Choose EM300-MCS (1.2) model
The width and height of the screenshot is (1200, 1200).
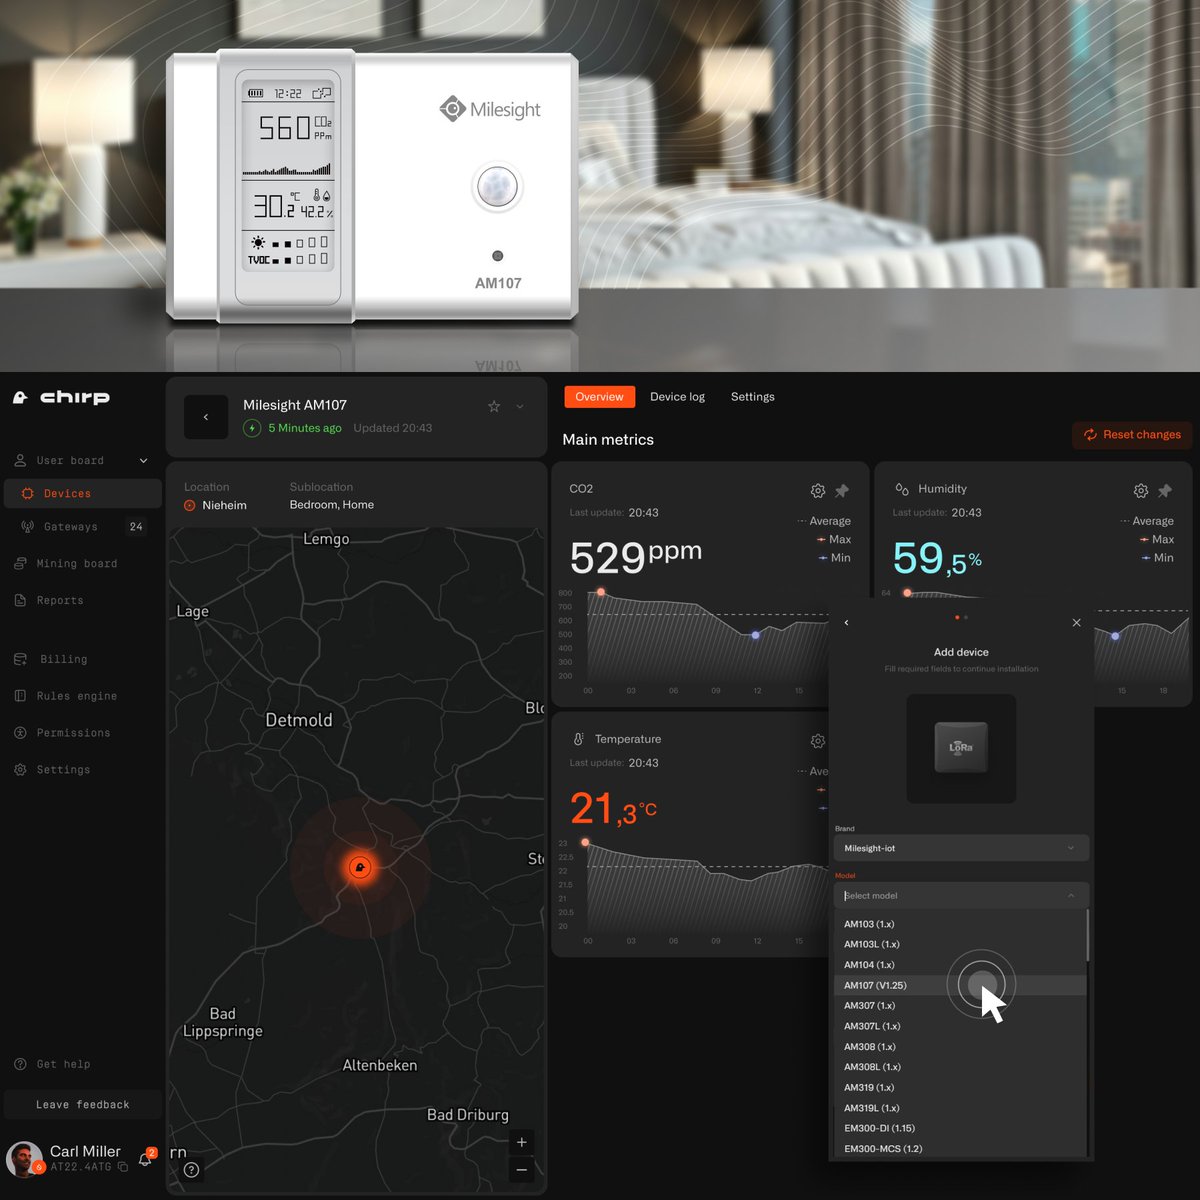point(960,1149)
